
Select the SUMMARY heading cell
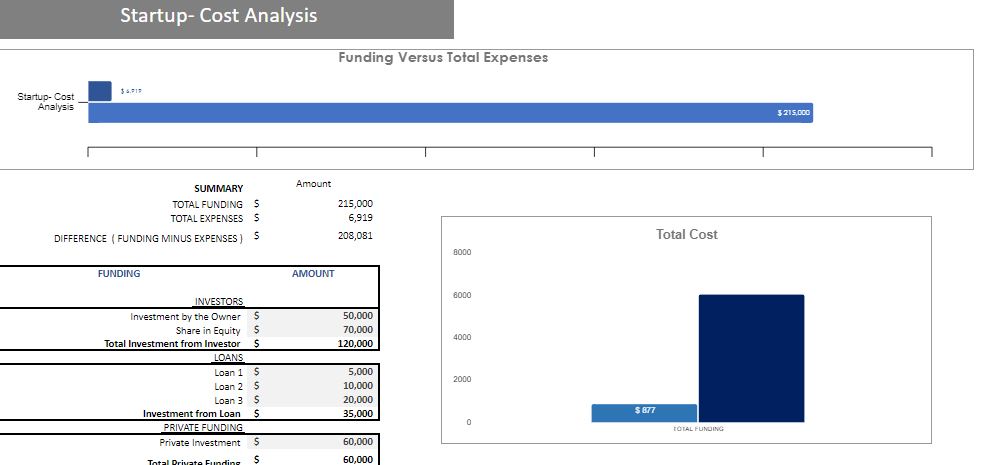click(218, 189)
